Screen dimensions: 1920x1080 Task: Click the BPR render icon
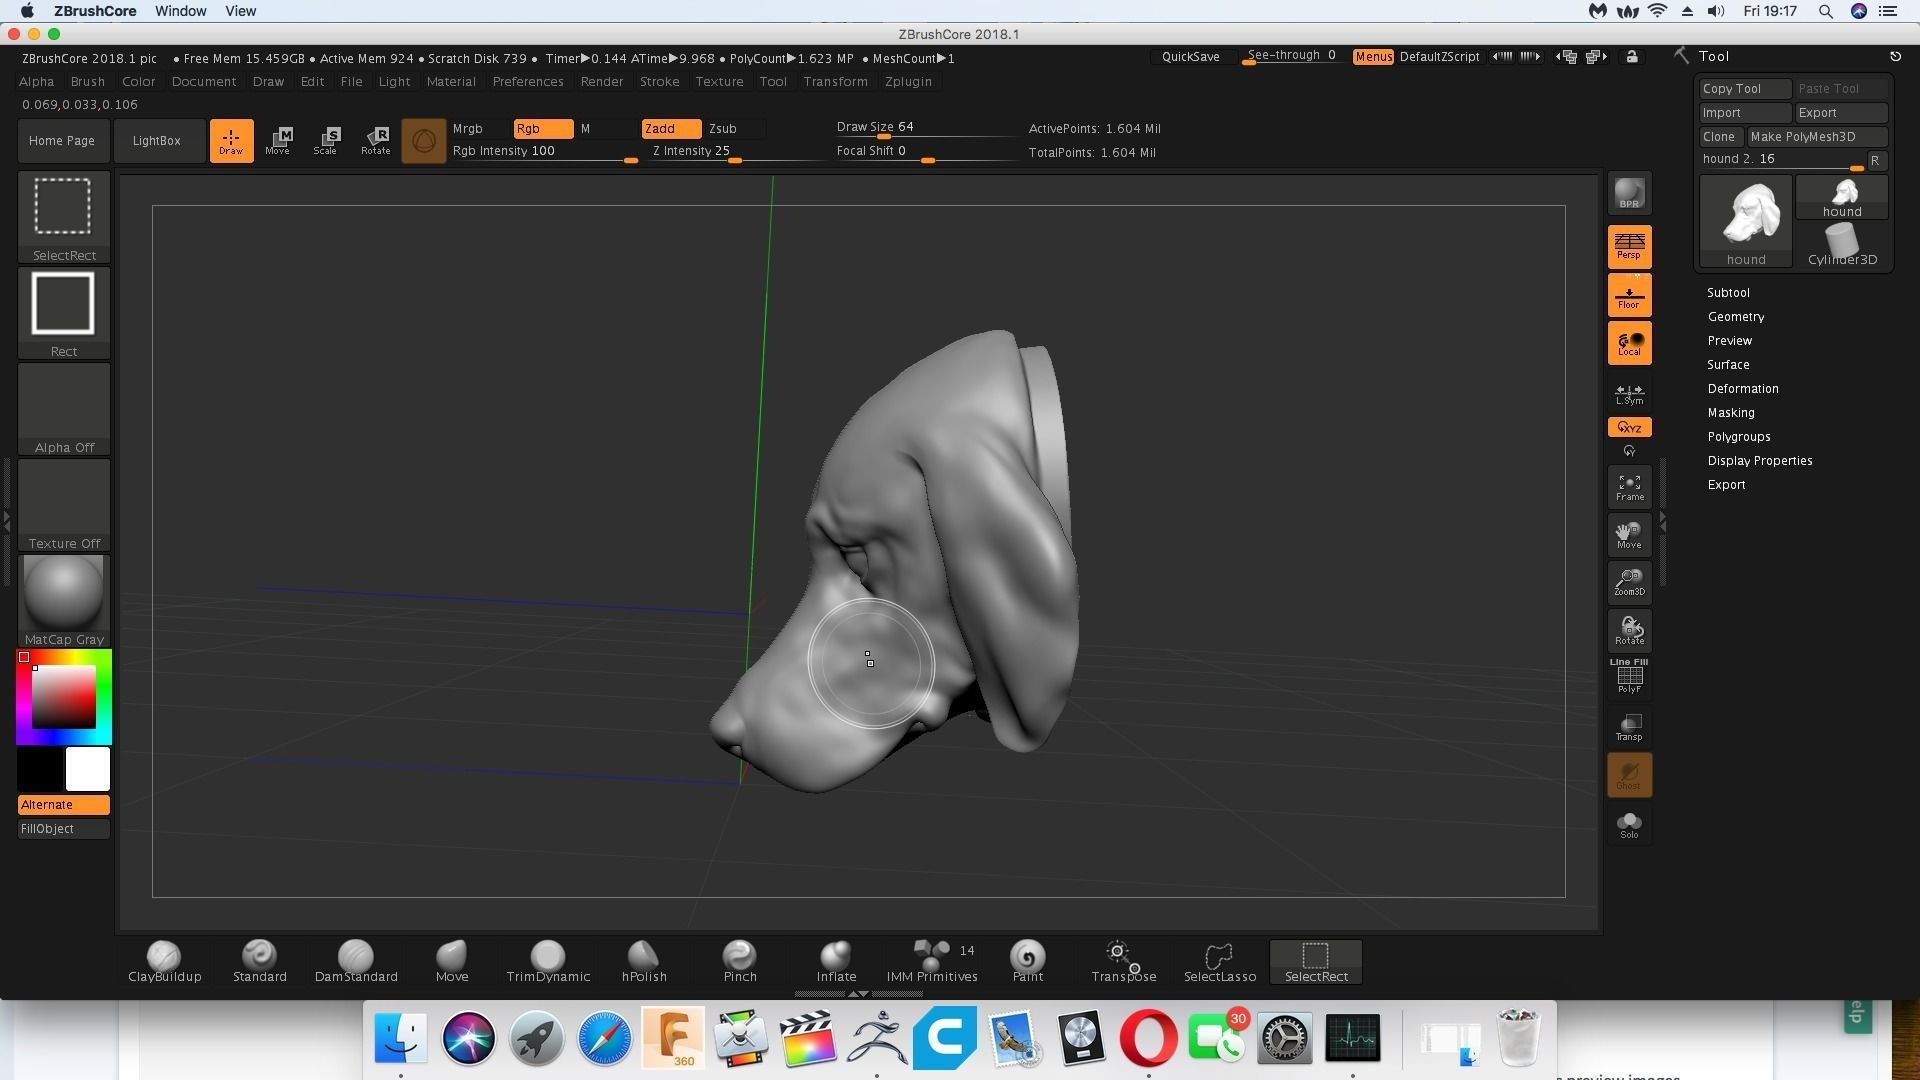pos(1629,194)
